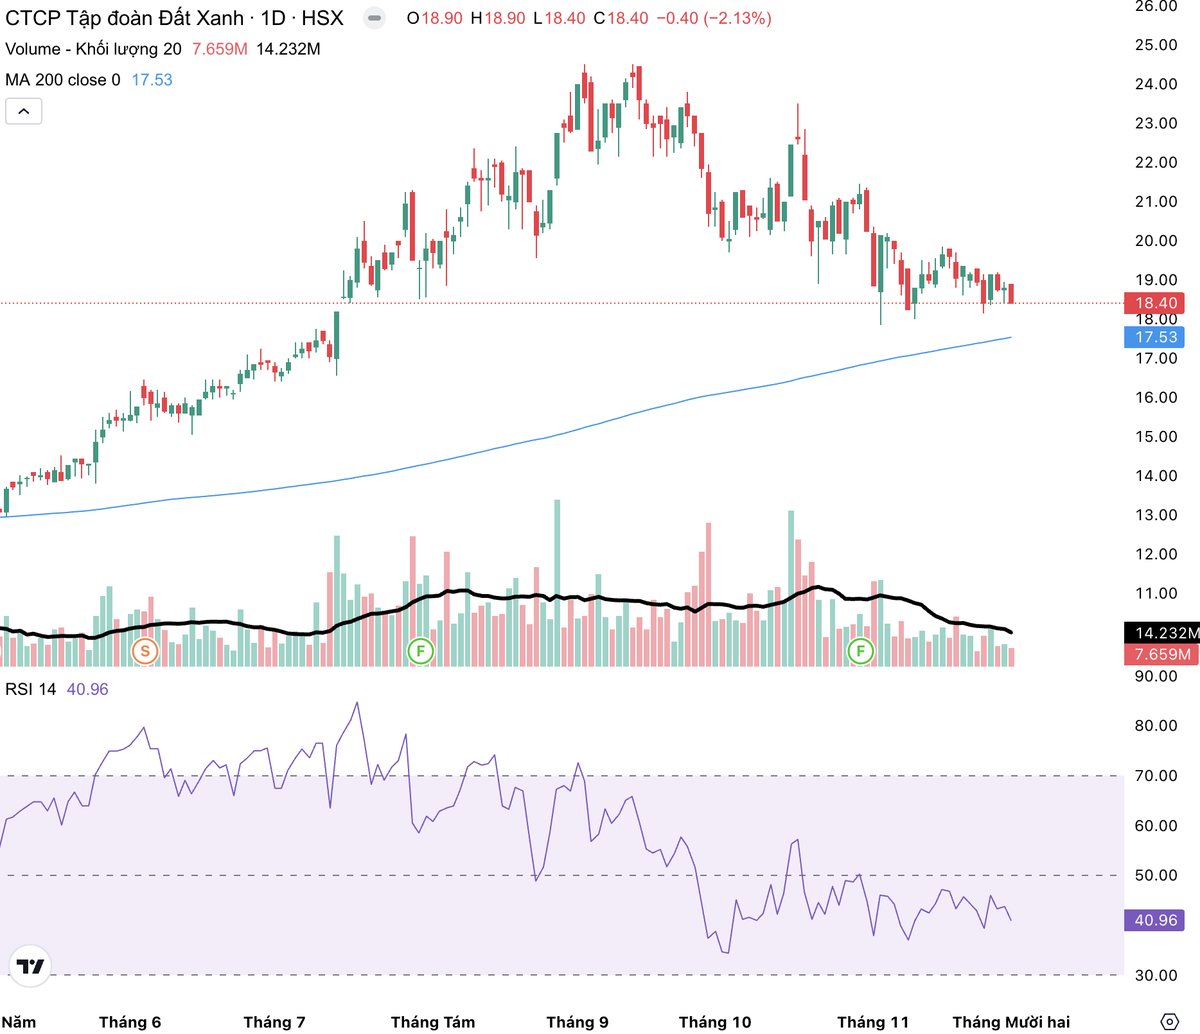Select the RSI 14 indicator legend

pyautogui.click(x=31, y=689)
